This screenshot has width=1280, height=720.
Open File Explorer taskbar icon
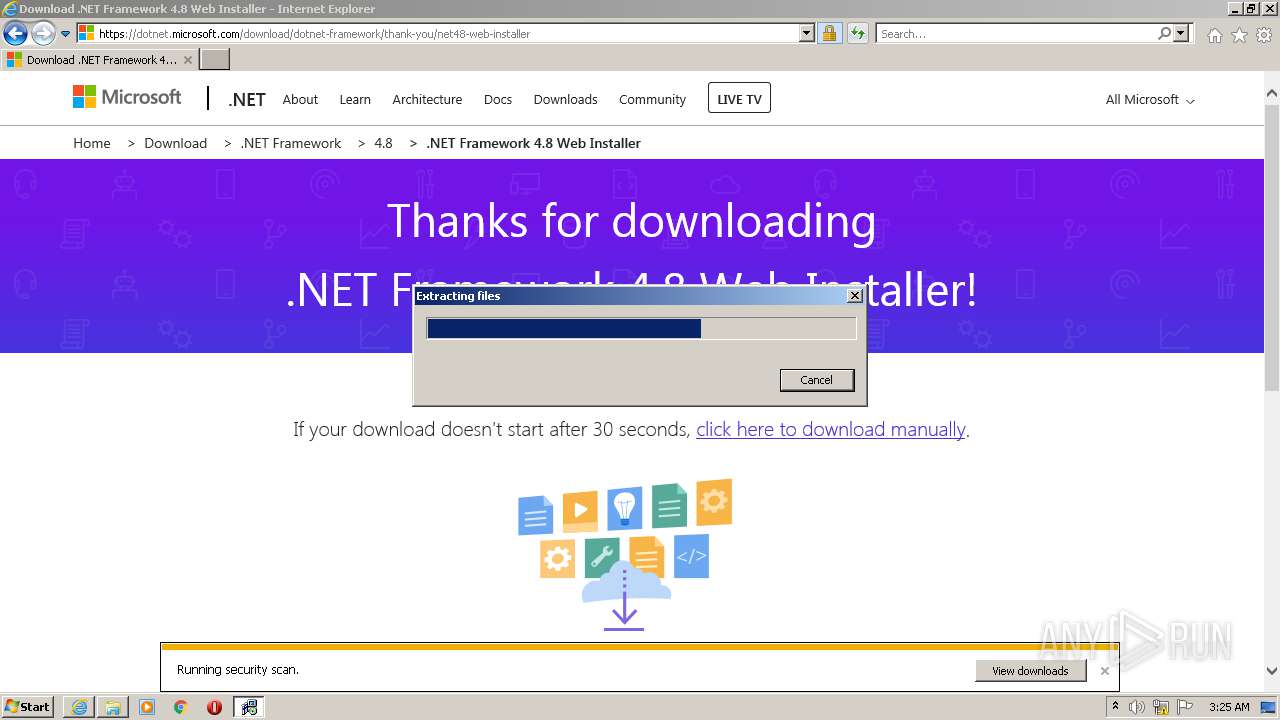point(113,707)
